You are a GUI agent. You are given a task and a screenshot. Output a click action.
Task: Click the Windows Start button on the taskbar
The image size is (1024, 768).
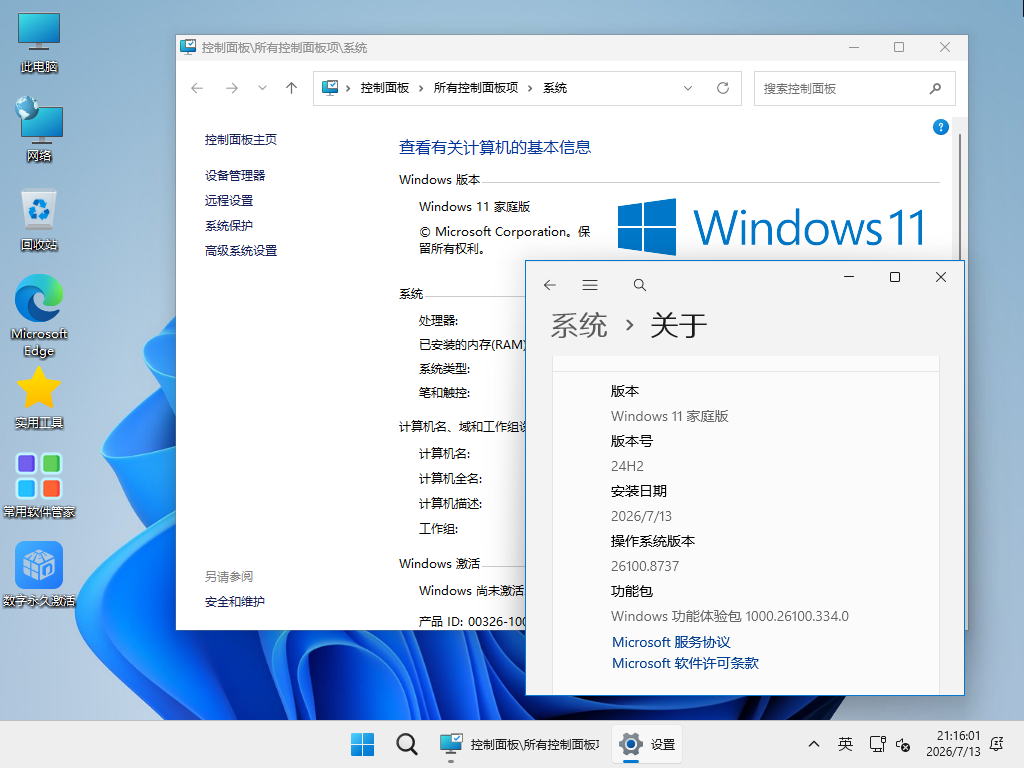click(362, 744)
